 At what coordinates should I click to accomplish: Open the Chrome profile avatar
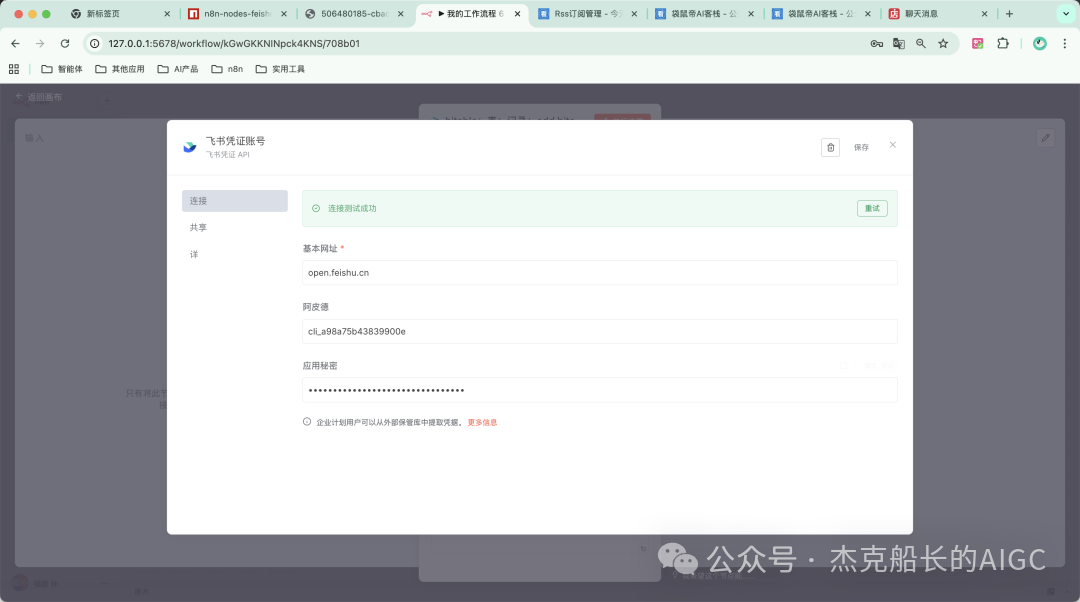(1039, 43)
